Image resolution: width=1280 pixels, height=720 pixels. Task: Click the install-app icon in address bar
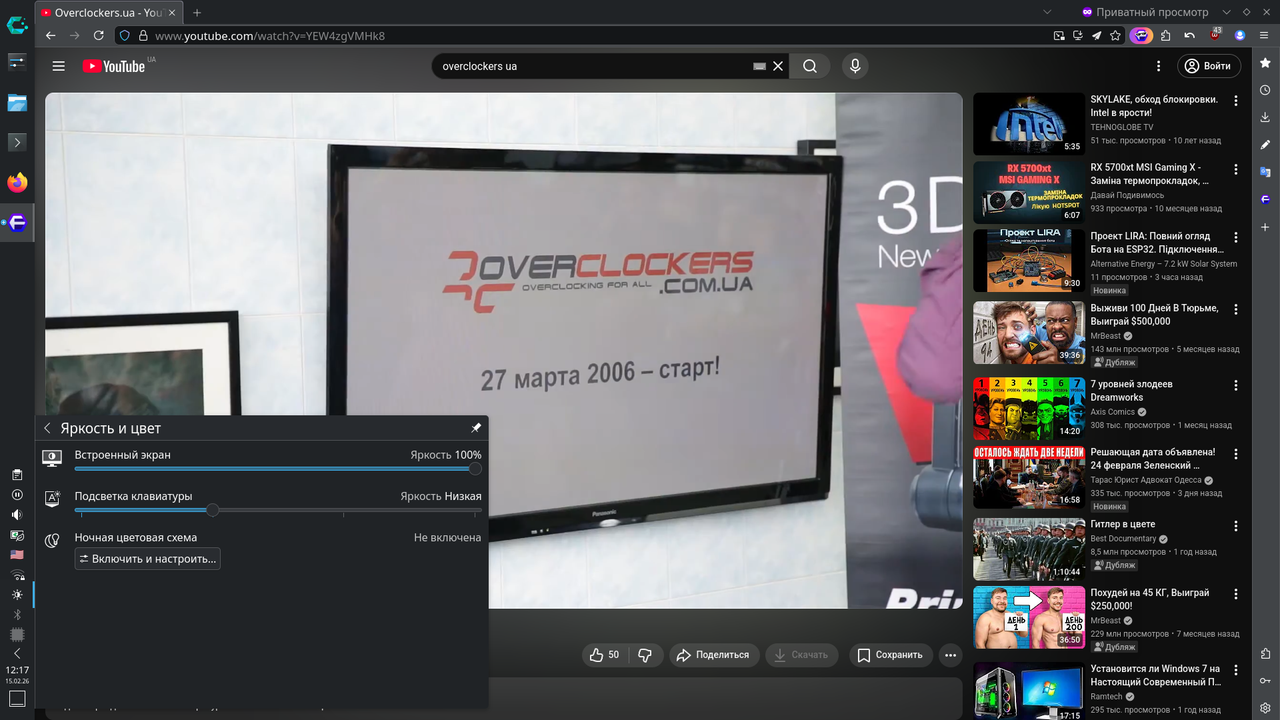click(1078, 36)
